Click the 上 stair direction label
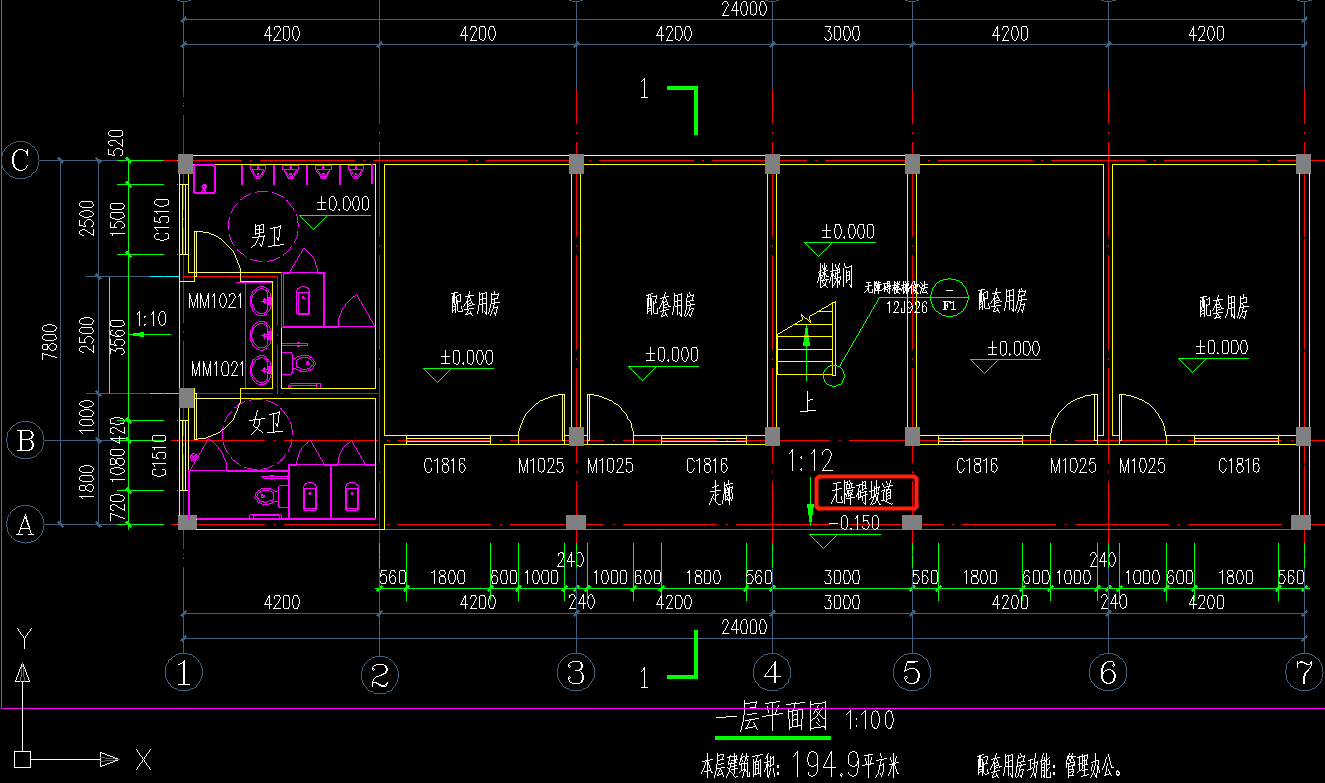Image resolution: width=1325 pixels, height=783 pixels. pos(809,404)
